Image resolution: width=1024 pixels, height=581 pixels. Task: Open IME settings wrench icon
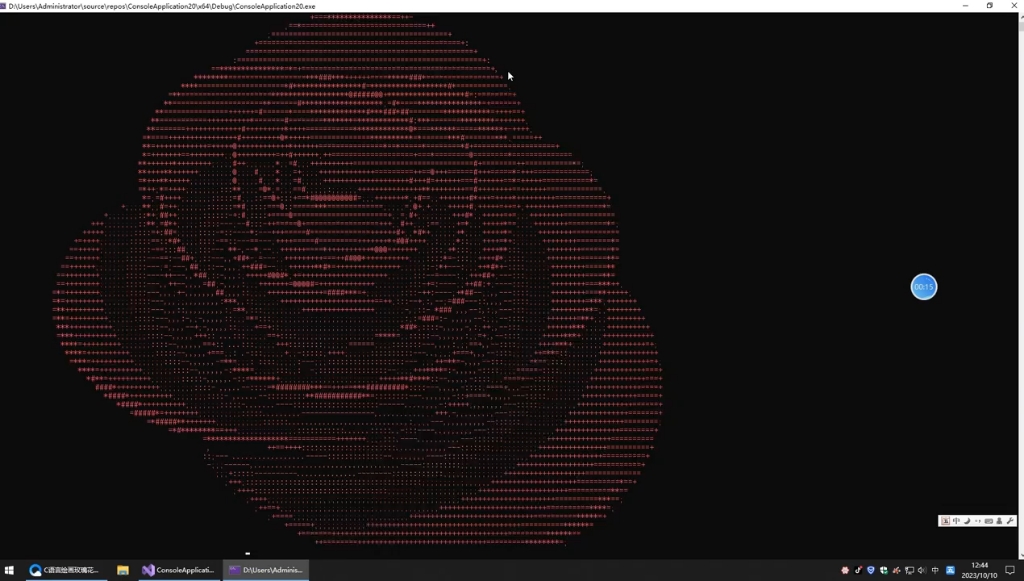click(x=1010, y=521)
